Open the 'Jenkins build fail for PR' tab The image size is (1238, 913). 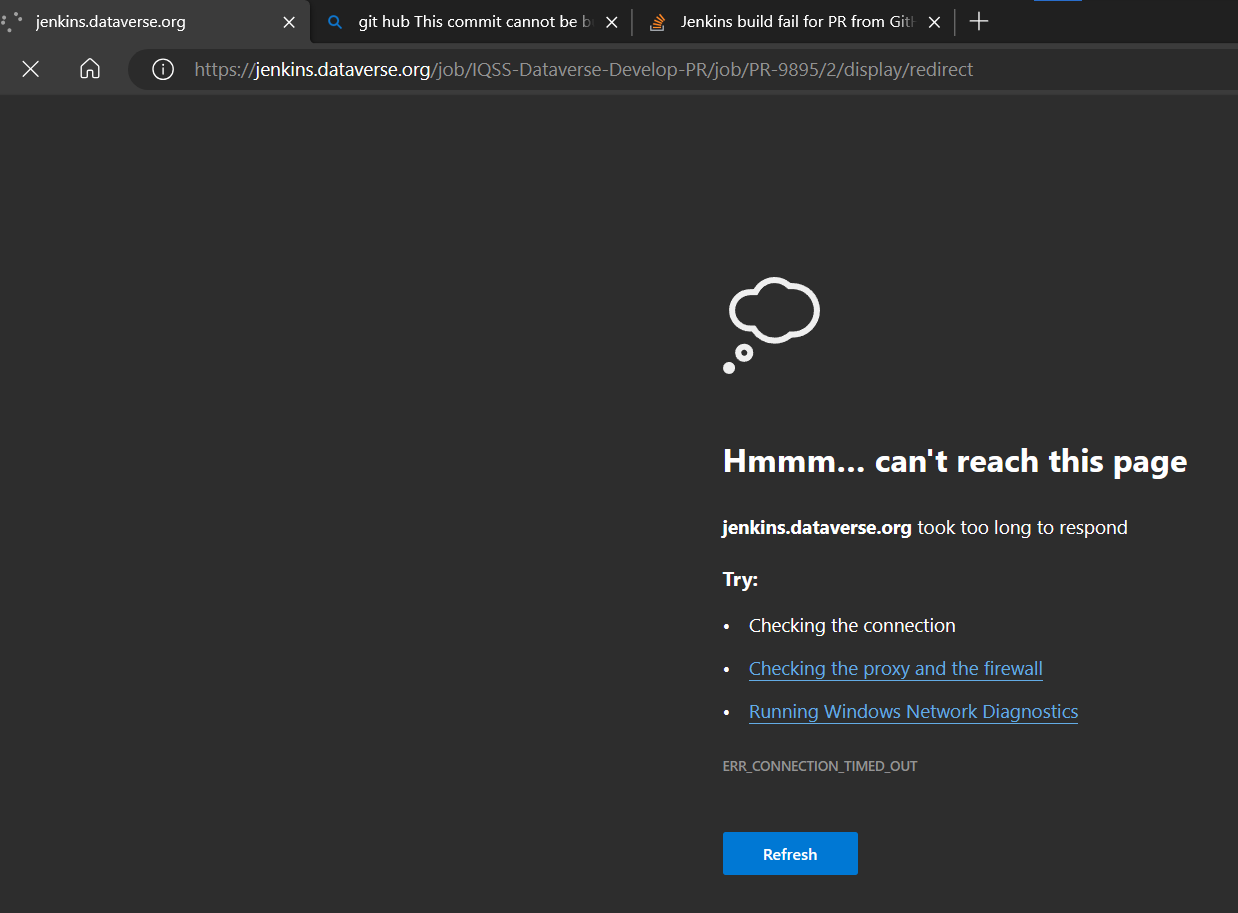797,22
